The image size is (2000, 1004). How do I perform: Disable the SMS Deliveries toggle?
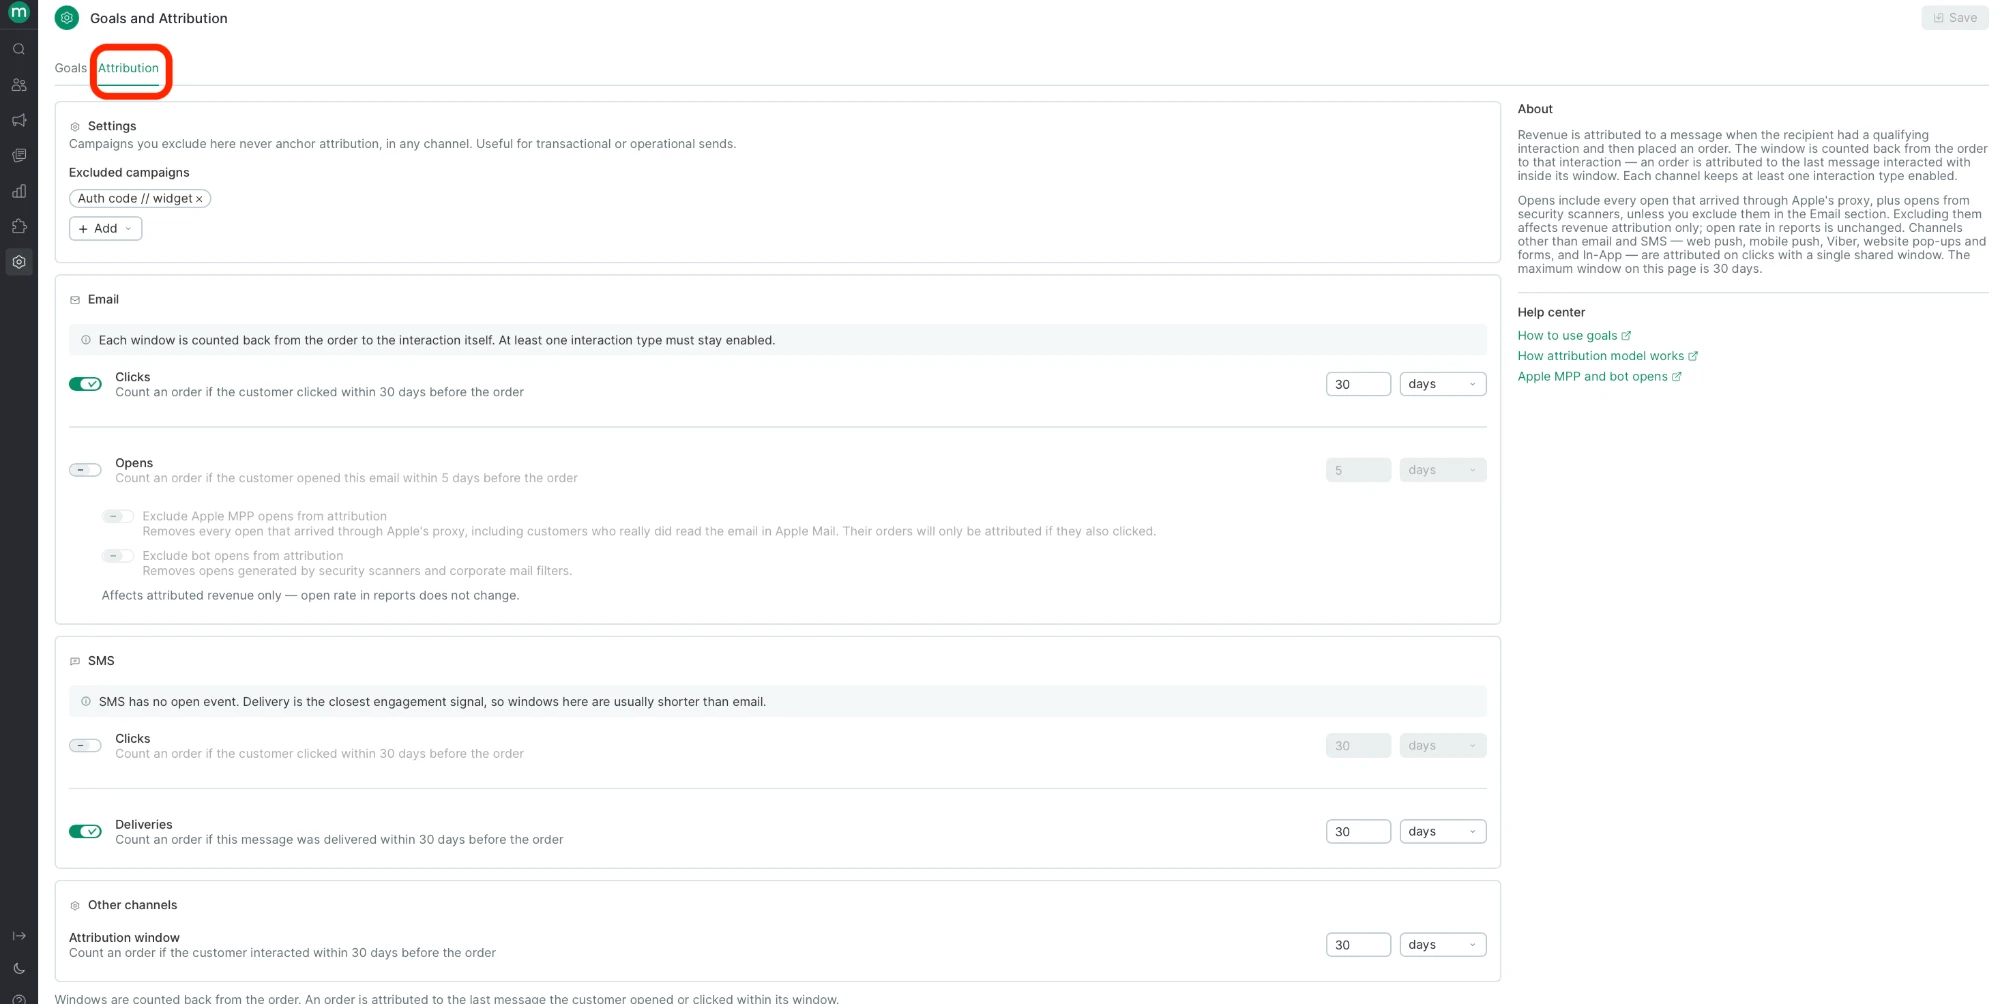(x=85, y=832)
